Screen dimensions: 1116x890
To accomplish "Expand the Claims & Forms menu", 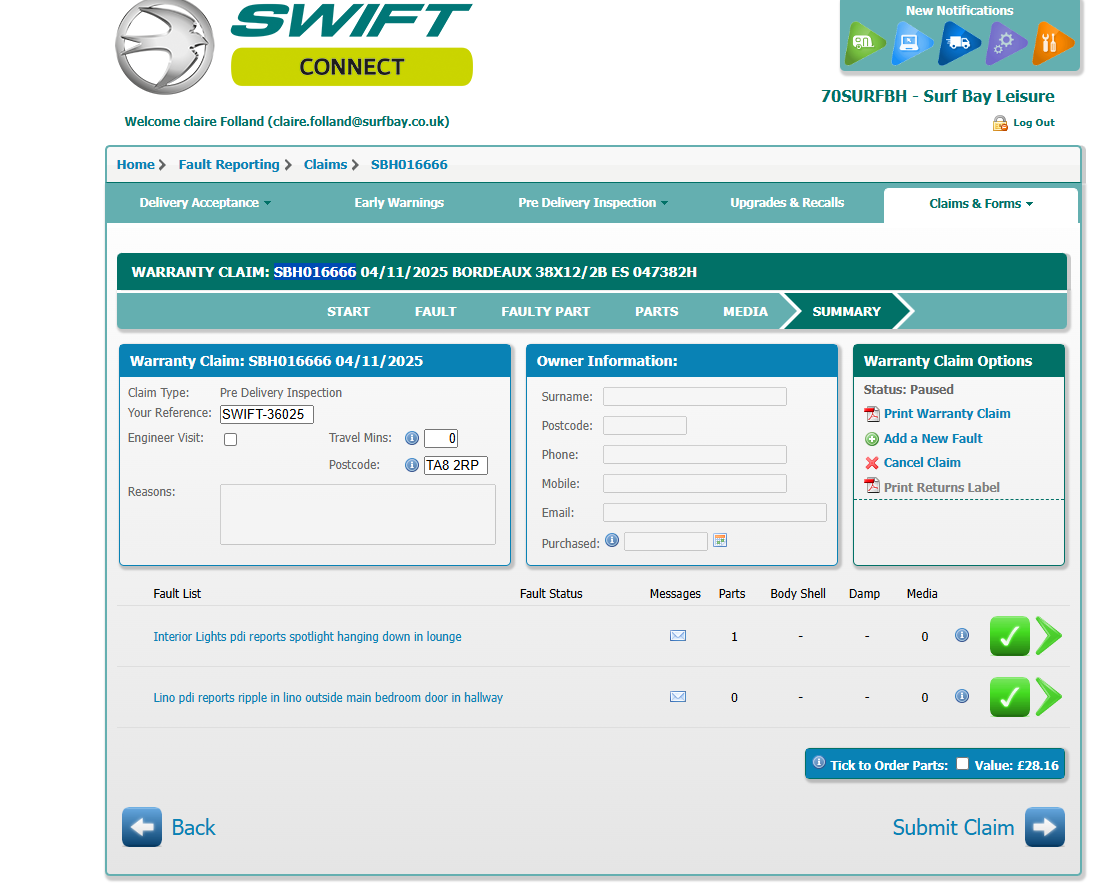I will coord(981,204).
